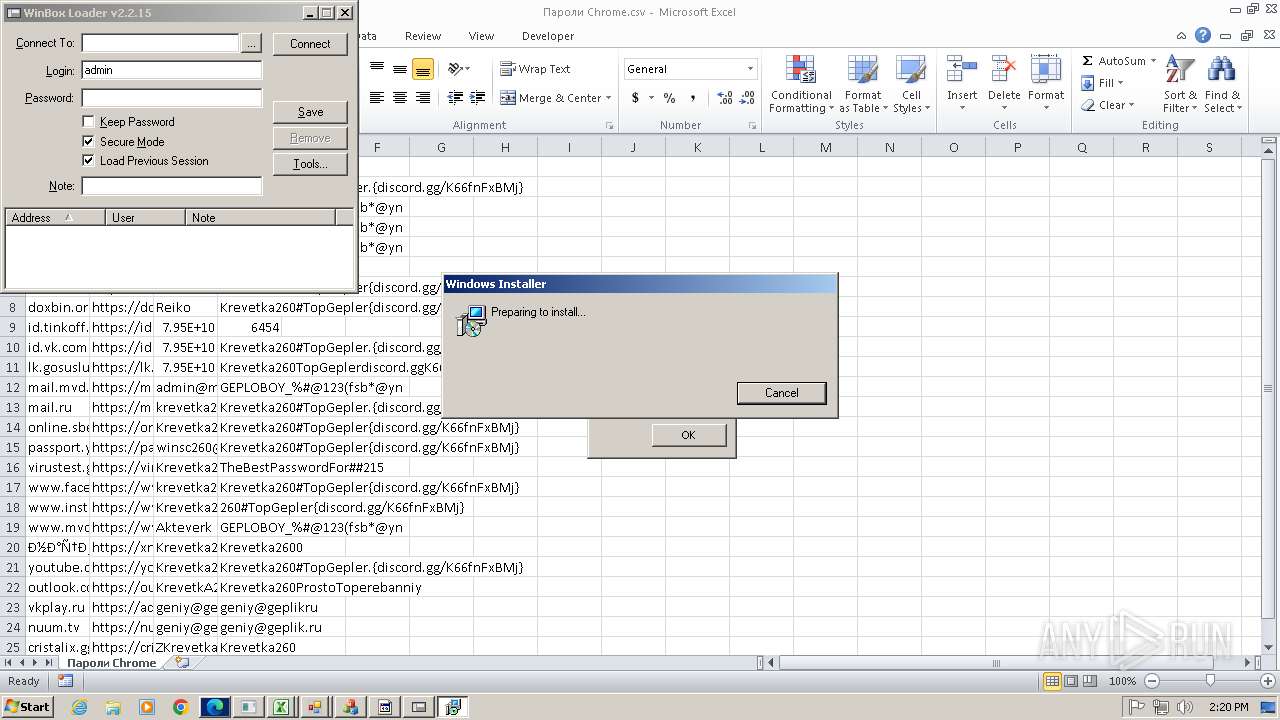1280x720 pixels.
Task: Click AutoSum in Editing group
Action: 1113,61
